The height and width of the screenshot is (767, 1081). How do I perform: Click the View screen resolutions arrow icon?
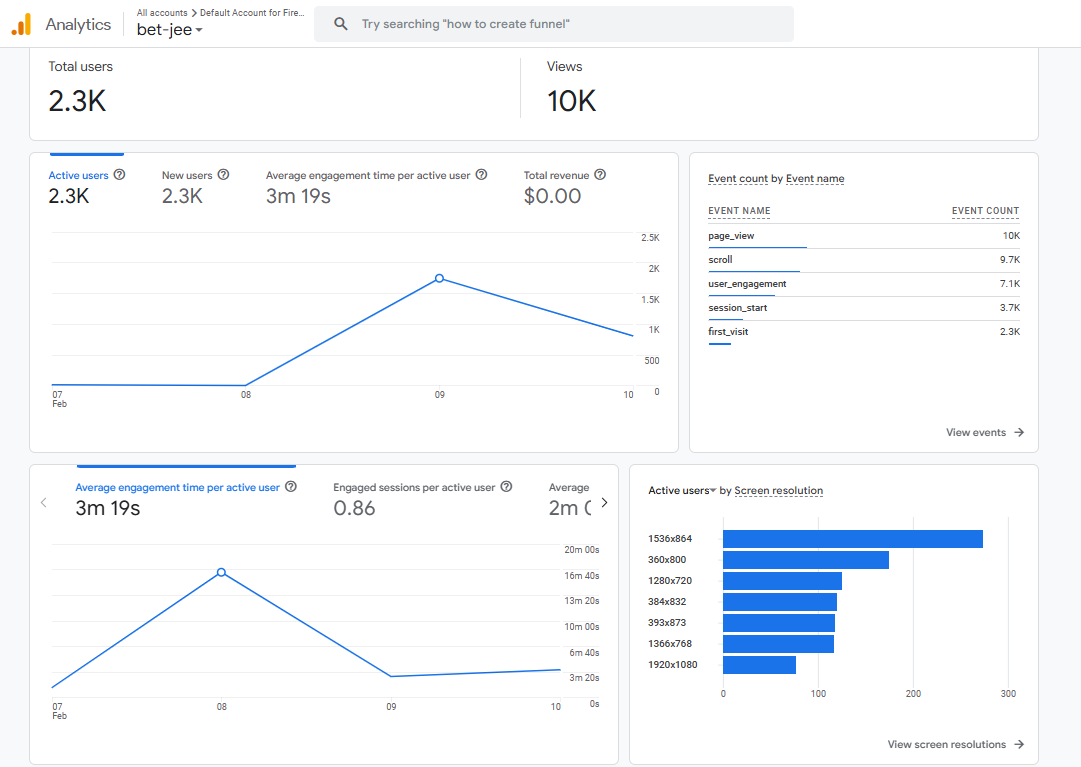click(x=1019, y=744)
